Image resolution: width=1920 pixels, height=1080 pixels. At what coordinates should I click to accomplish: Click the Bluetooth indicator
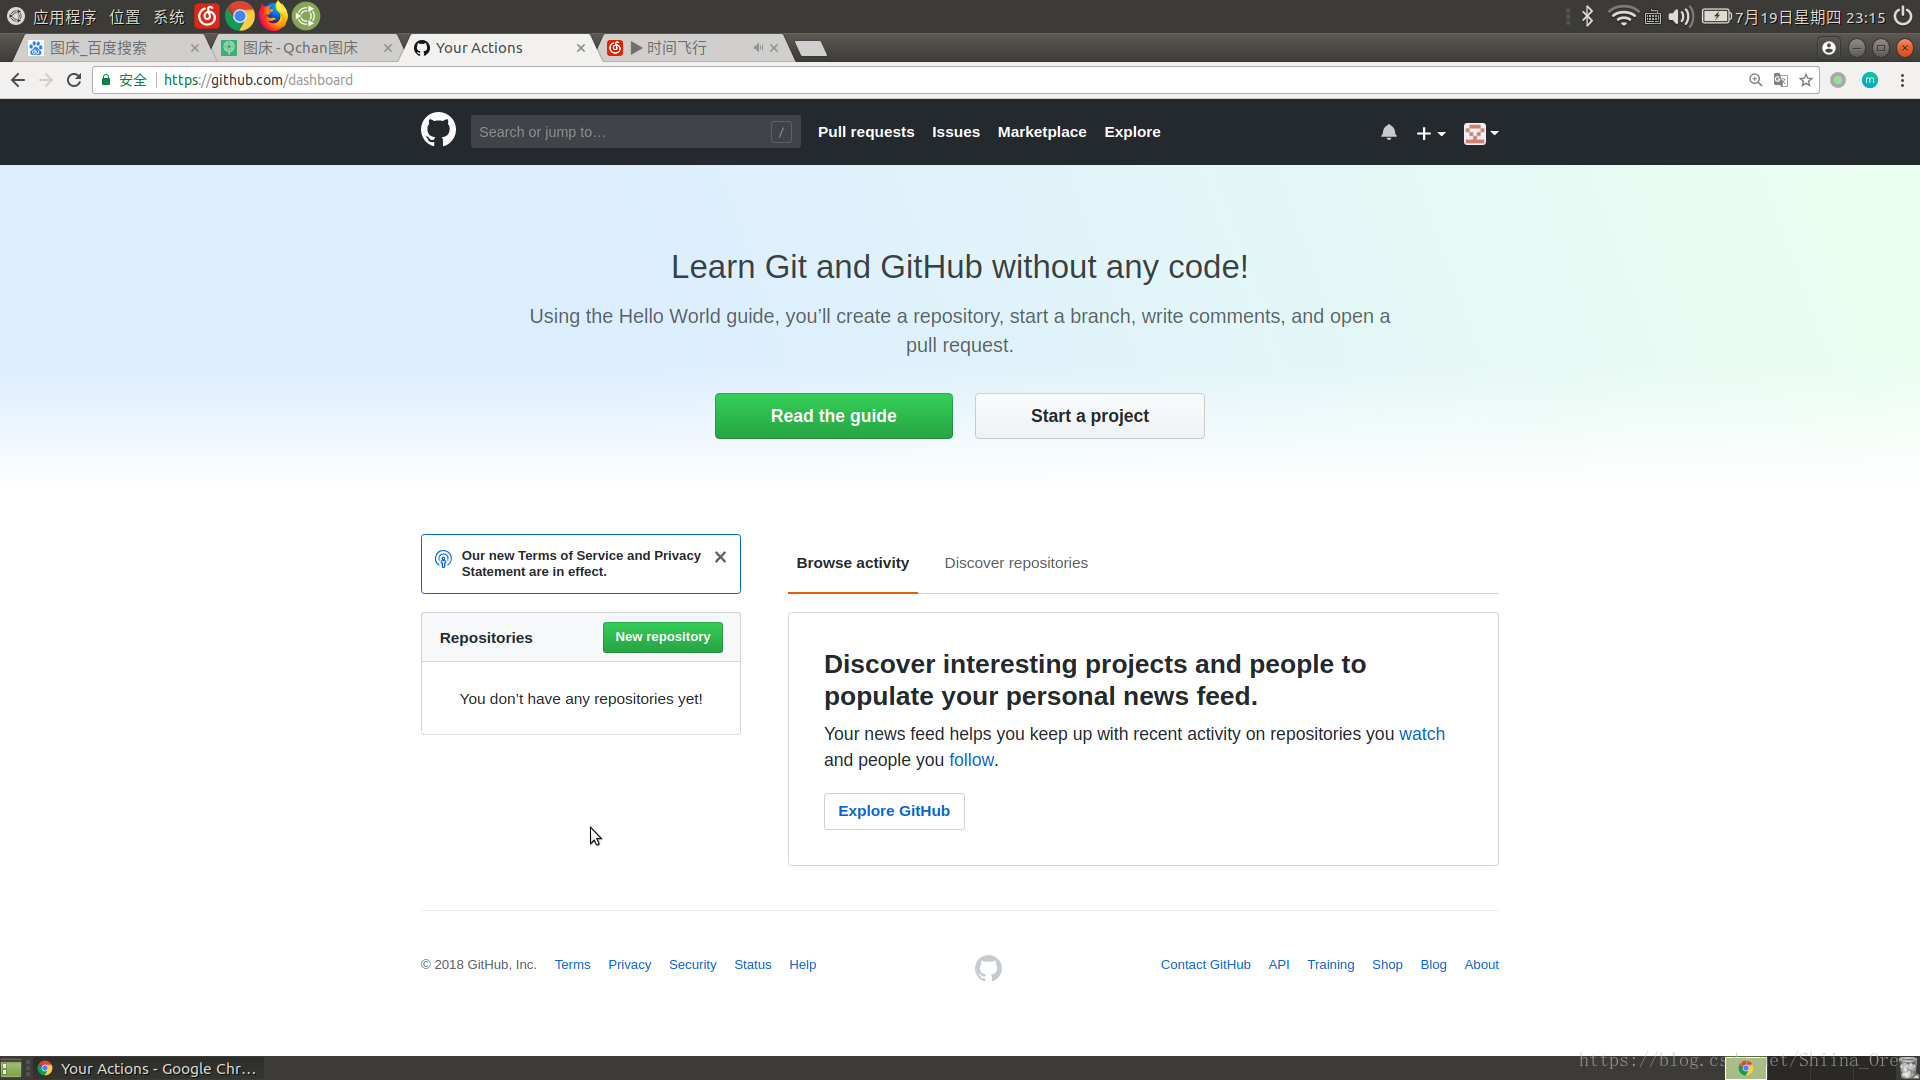1588,16
